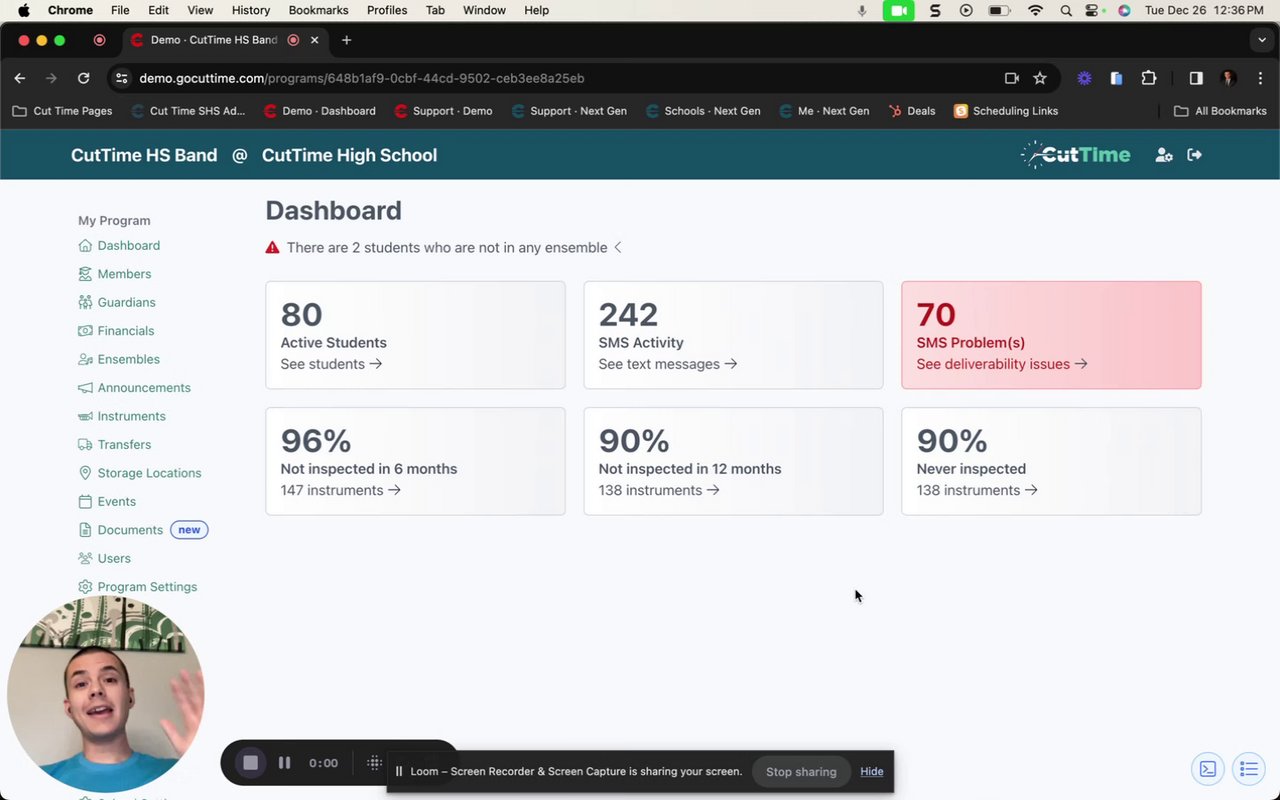Select the Demo - CutTime HS Band tab
This screenshot has height=800, width=1280.
[x=225, y=40]
